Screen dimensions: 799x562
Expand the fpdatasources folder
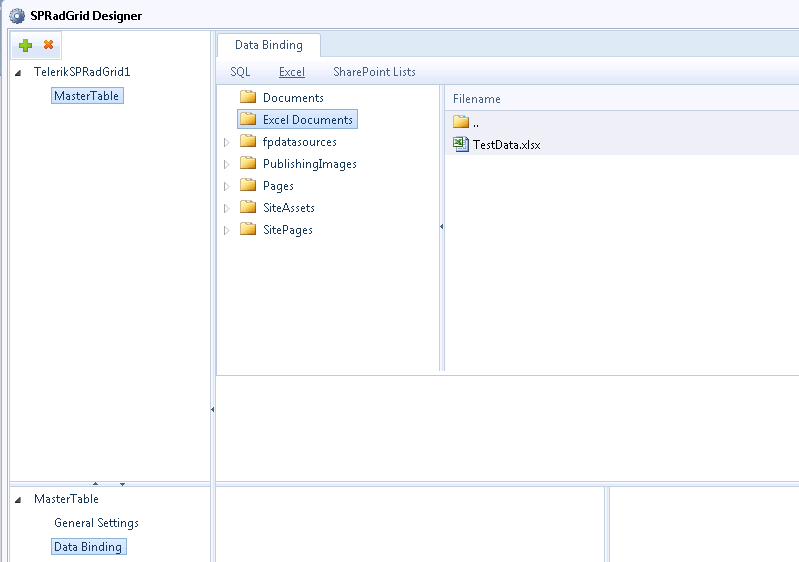[227, 142]
